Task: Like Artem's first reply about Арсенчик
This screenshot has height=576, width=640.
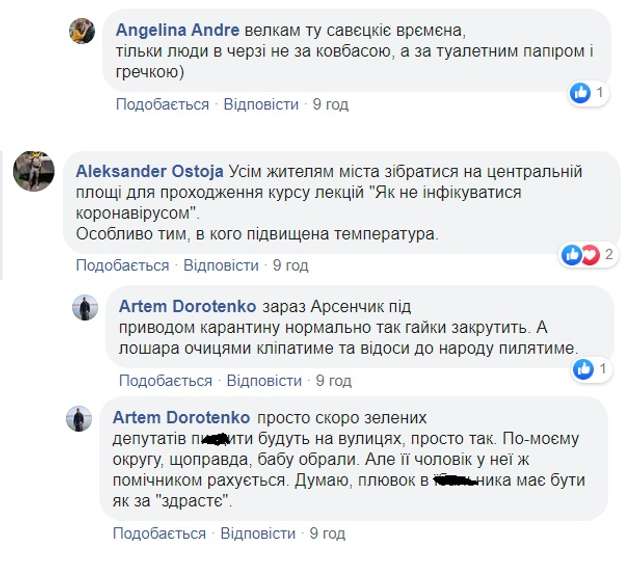Action: tap(165, 381)
